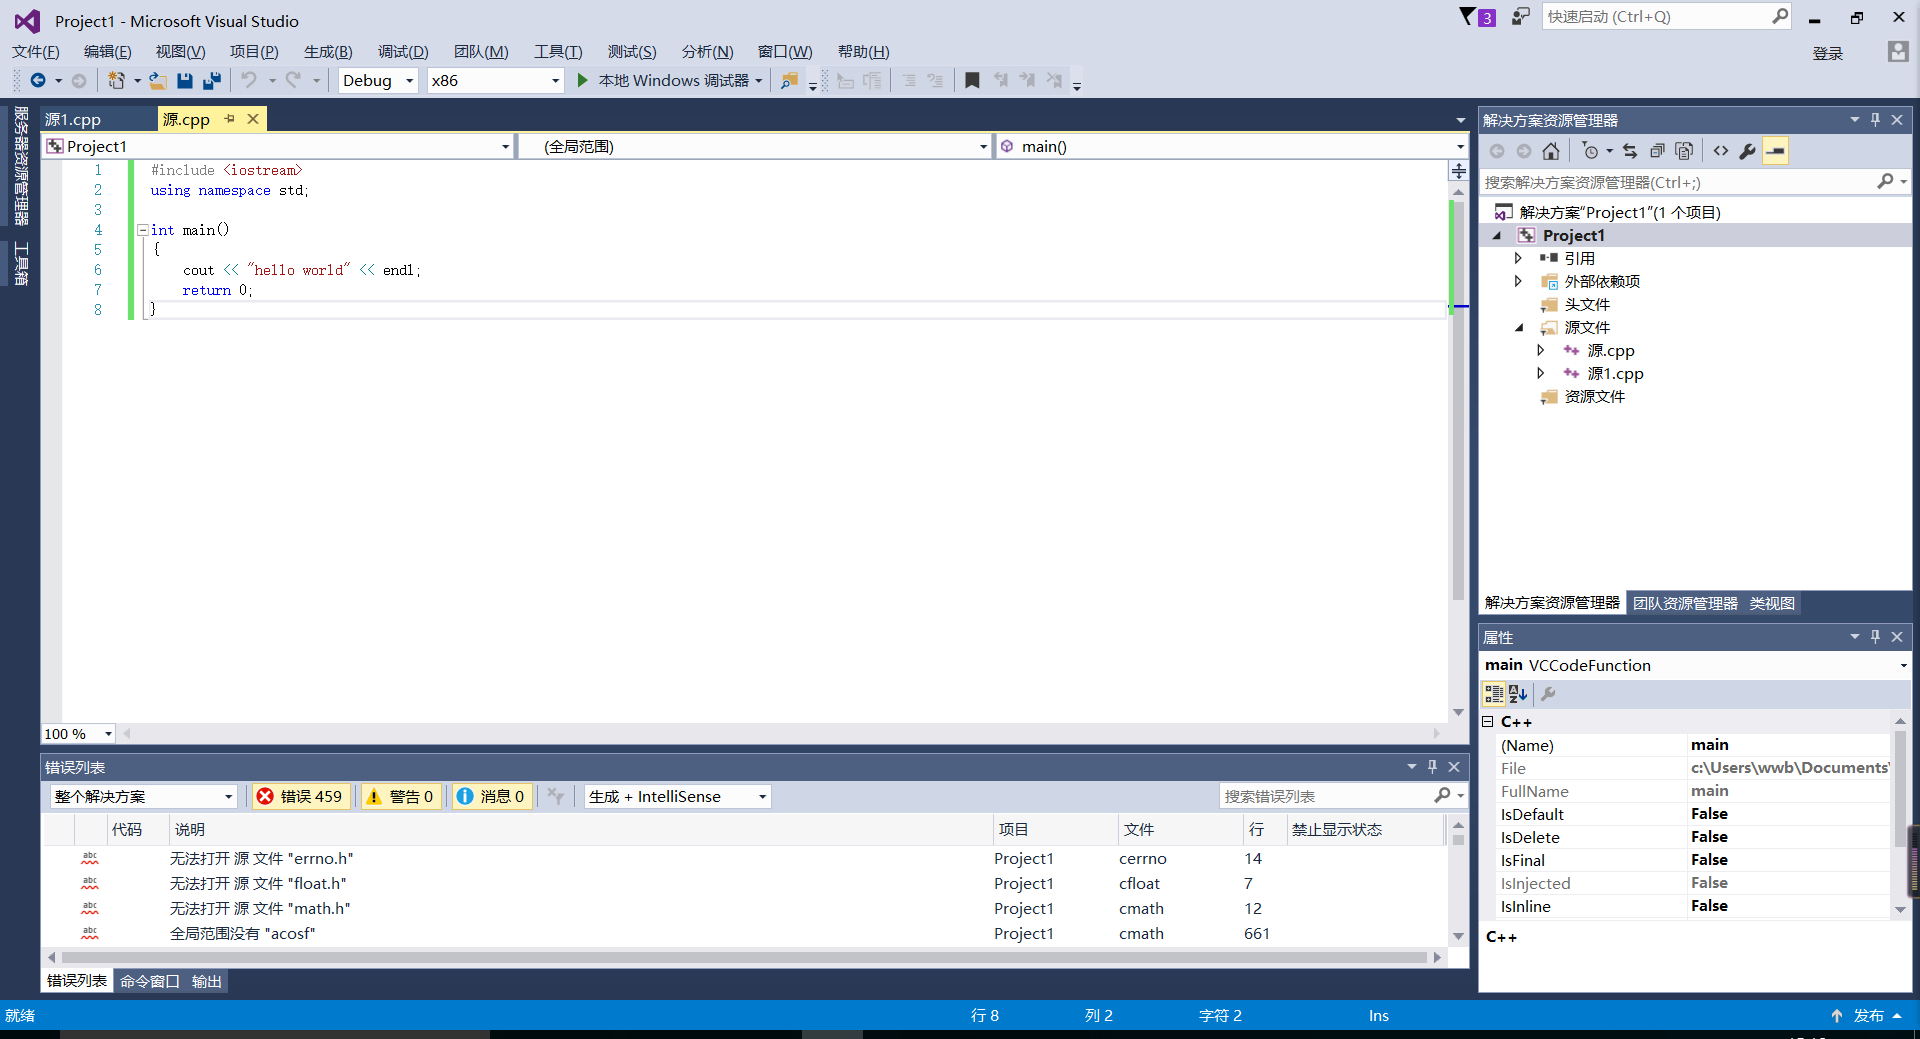The width and height of the screenshot is (1920, 1039).
Task: Collapse the C++ category in Properties
Action: tap(1488, 722)
